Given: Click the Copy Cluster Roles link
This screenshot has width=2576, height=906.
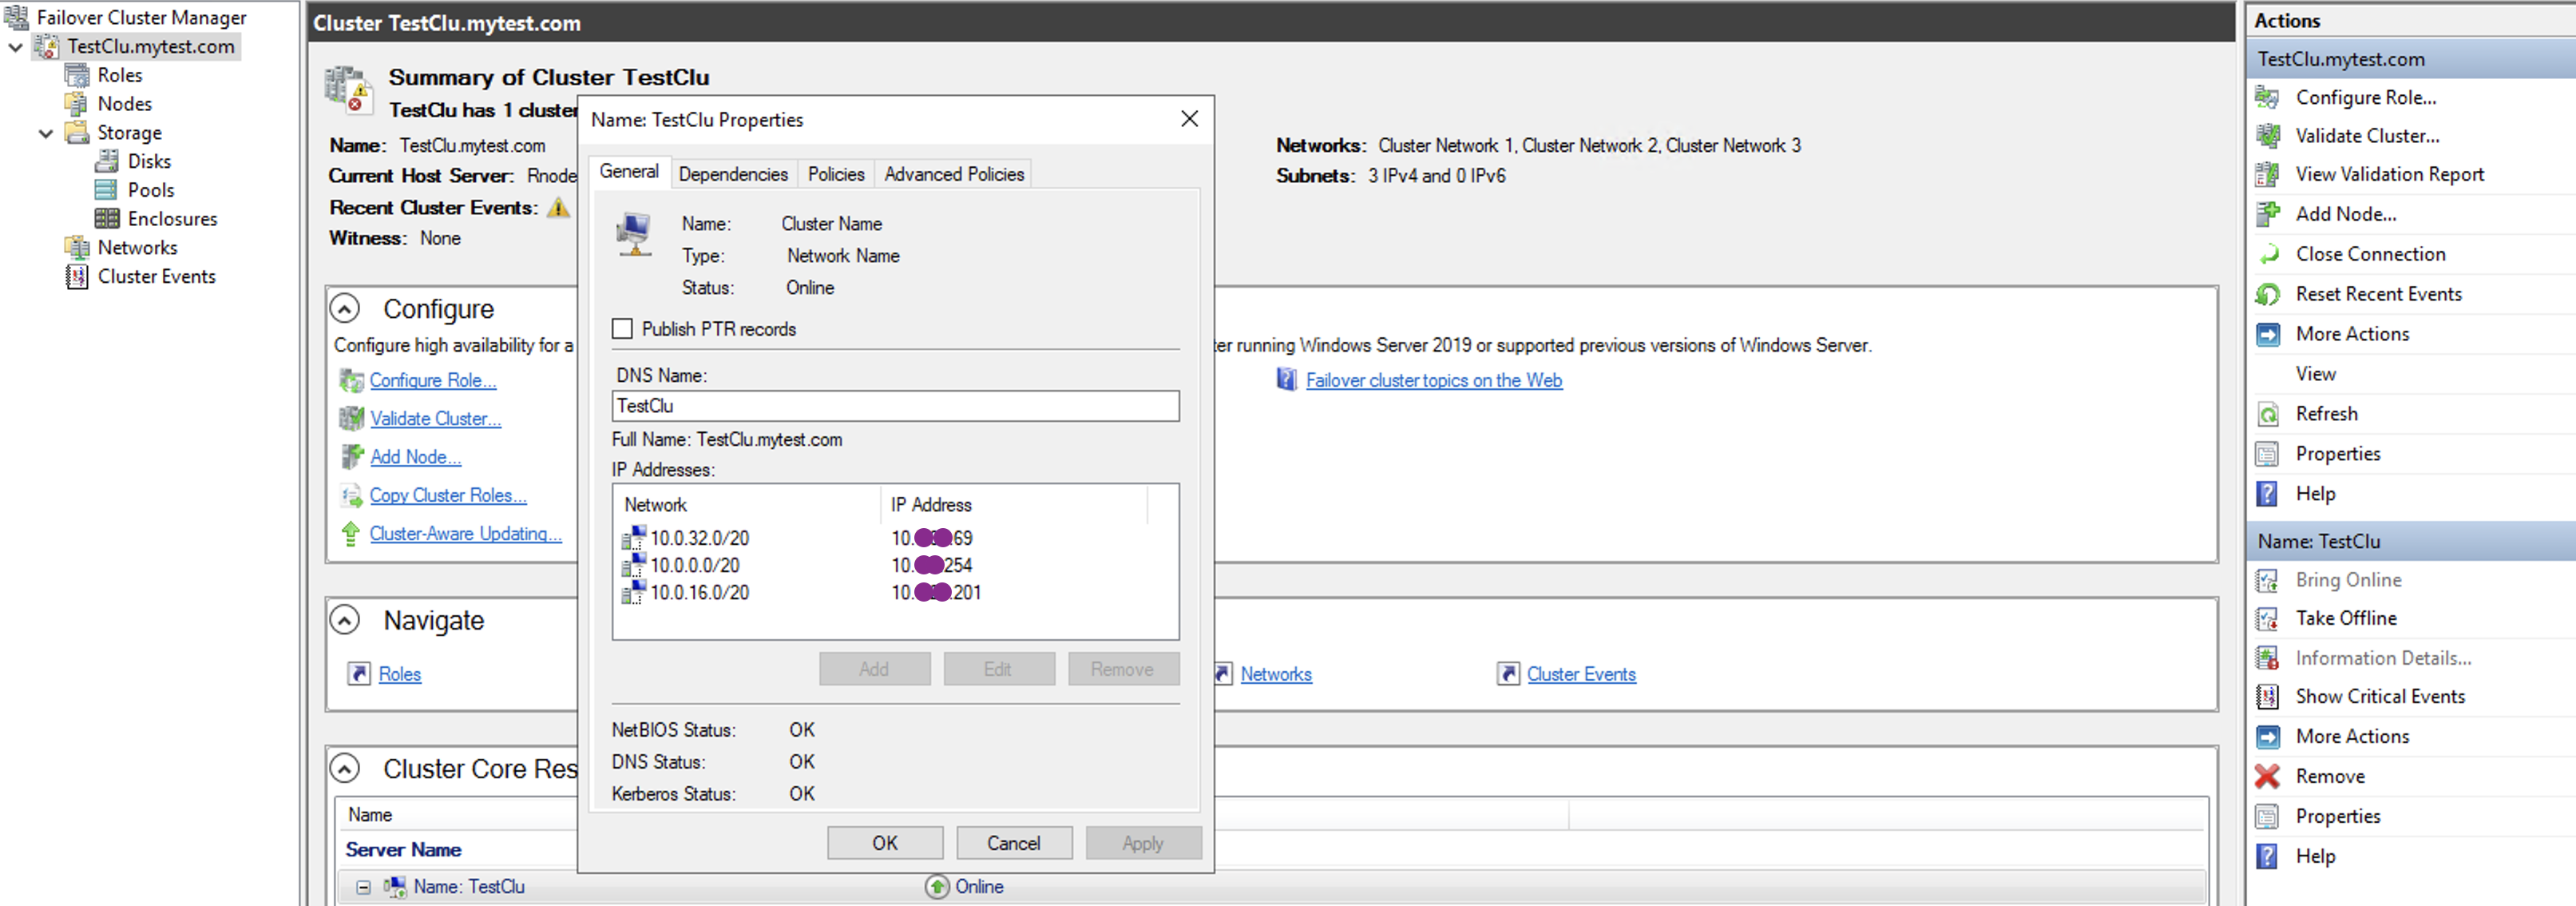Looking at the screenshot, I should 447,495.
